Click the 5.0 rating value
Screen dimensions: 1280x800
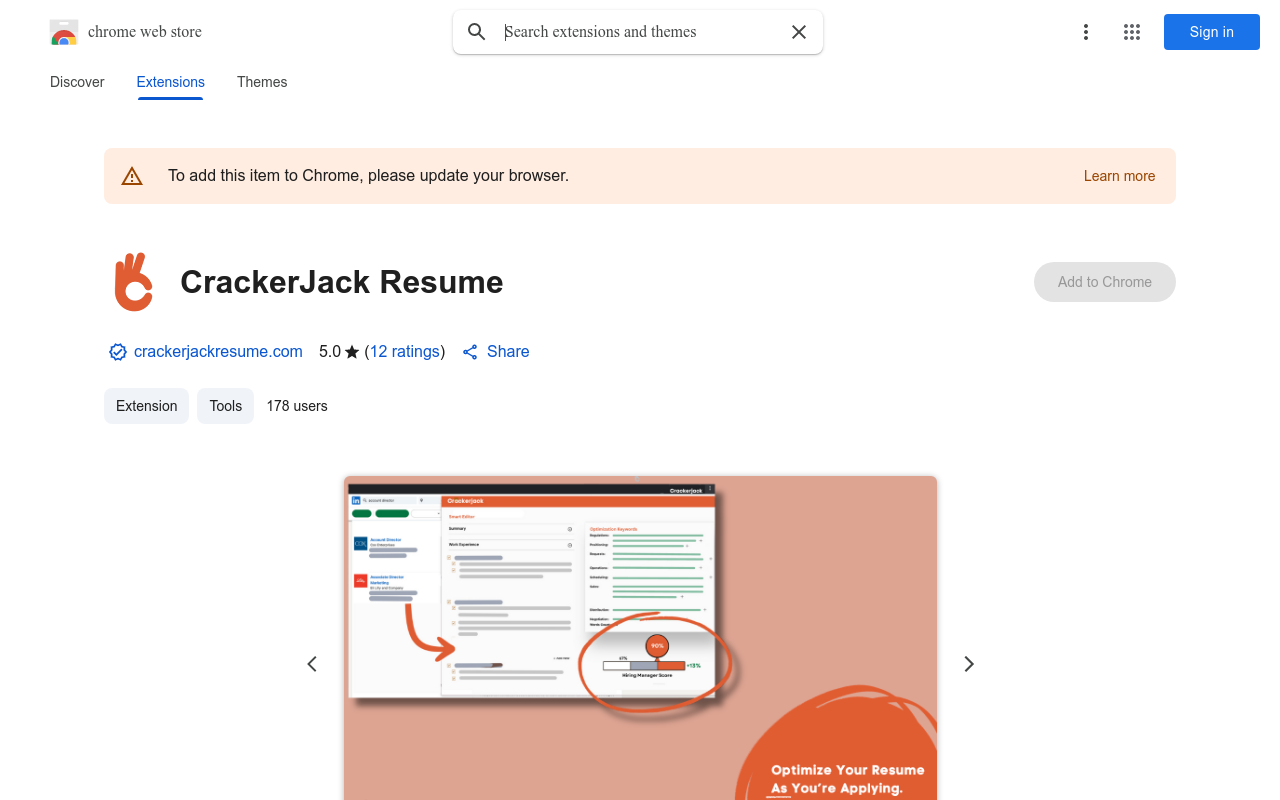(330, 352)
